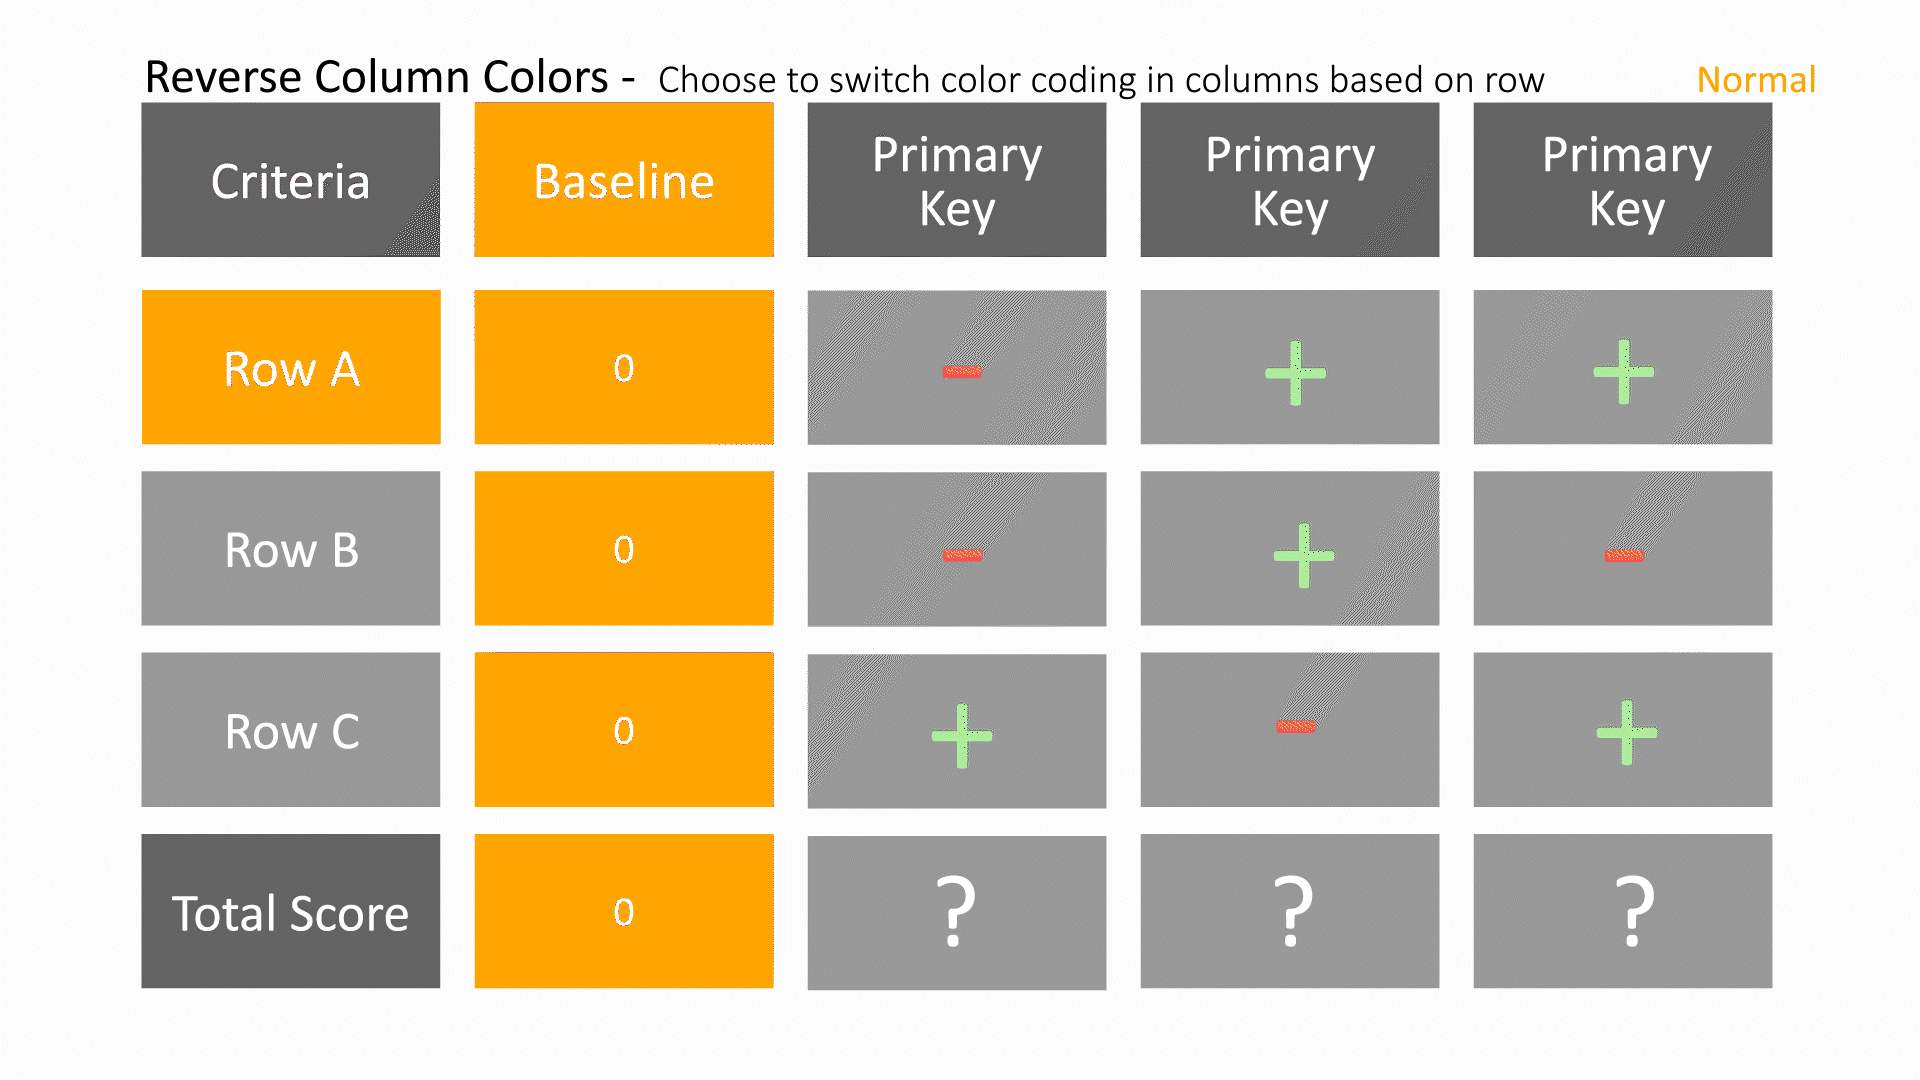Click the orange Baseline header
The image size is (1920, 1080).
point(624,180)
